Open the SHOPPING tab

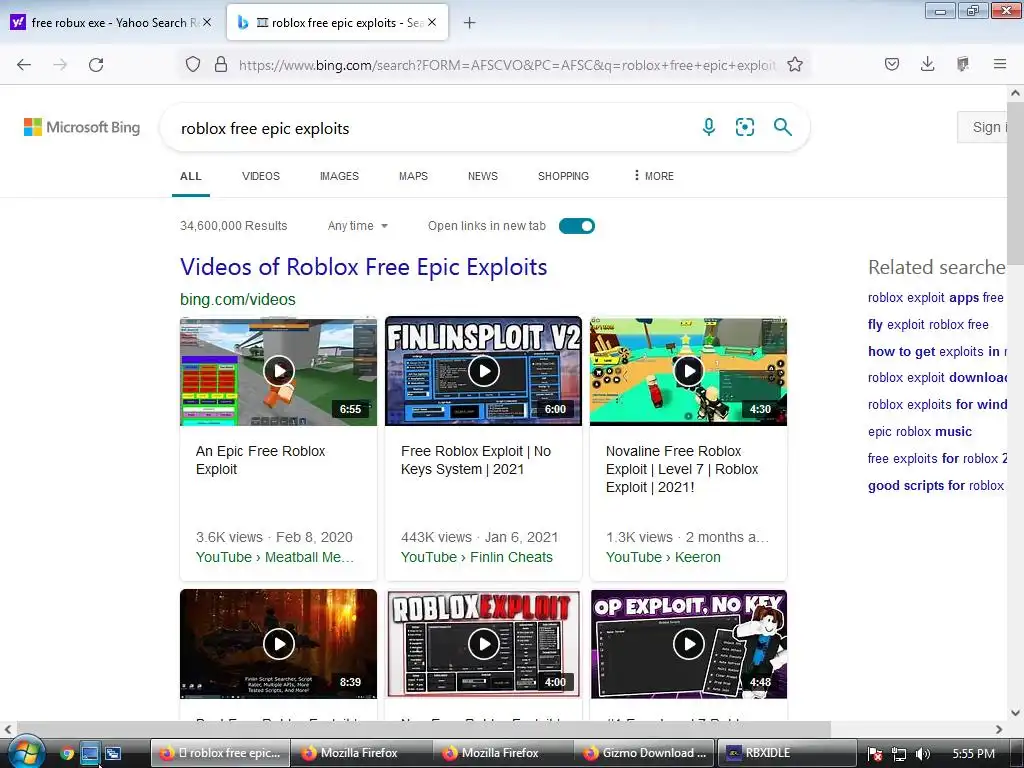(x=564, y=176)
